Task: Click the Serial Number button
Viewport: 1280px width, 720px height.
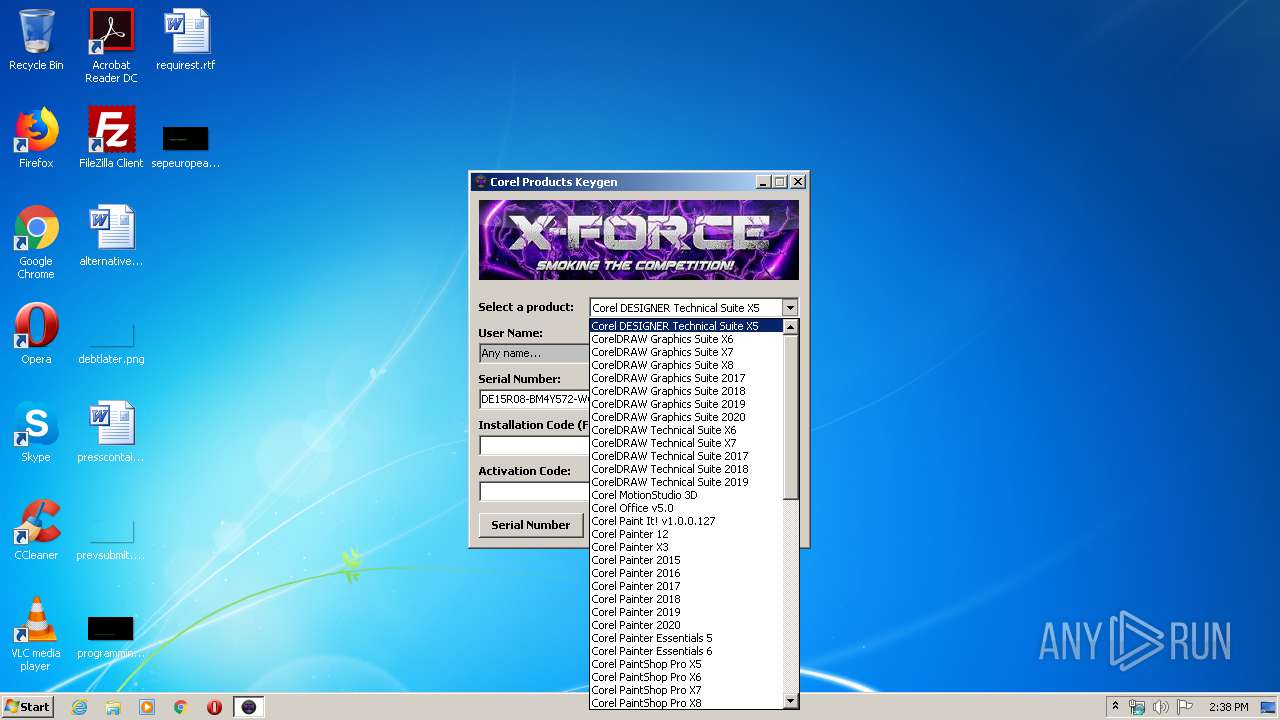Action: (531, 525)
